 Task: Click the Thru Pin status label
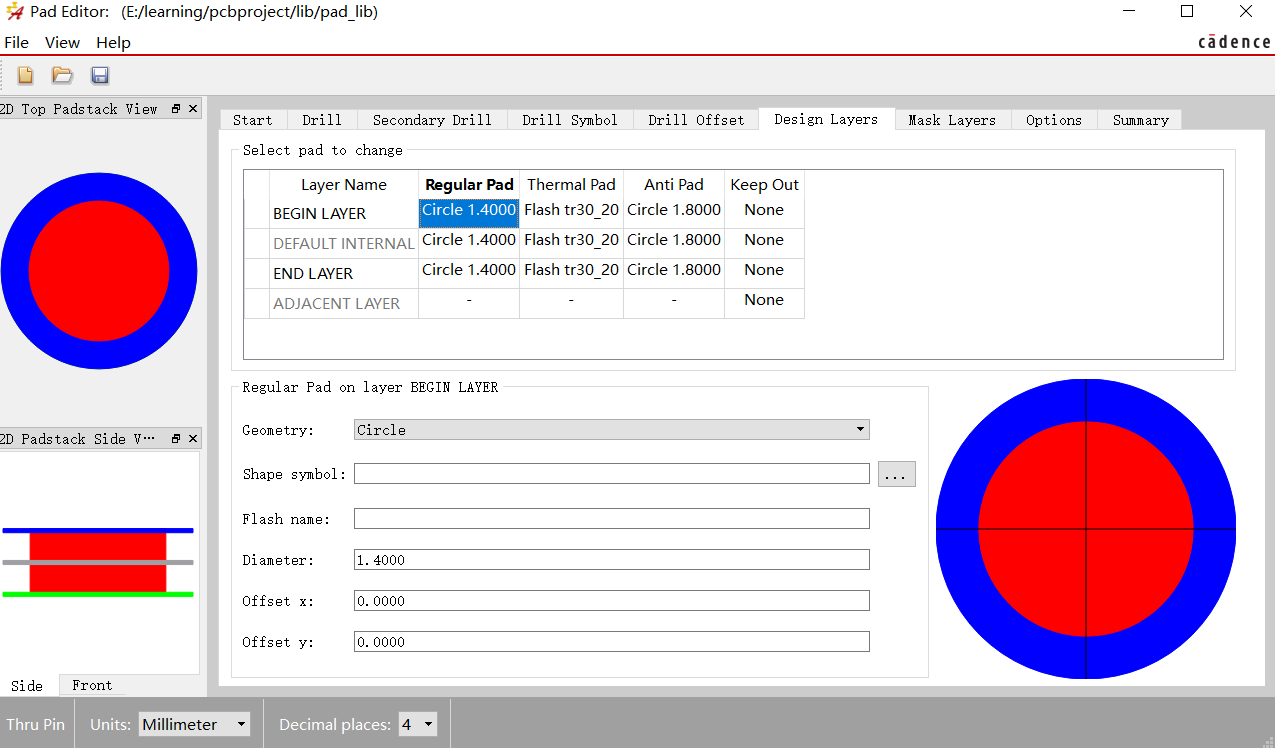35,724
